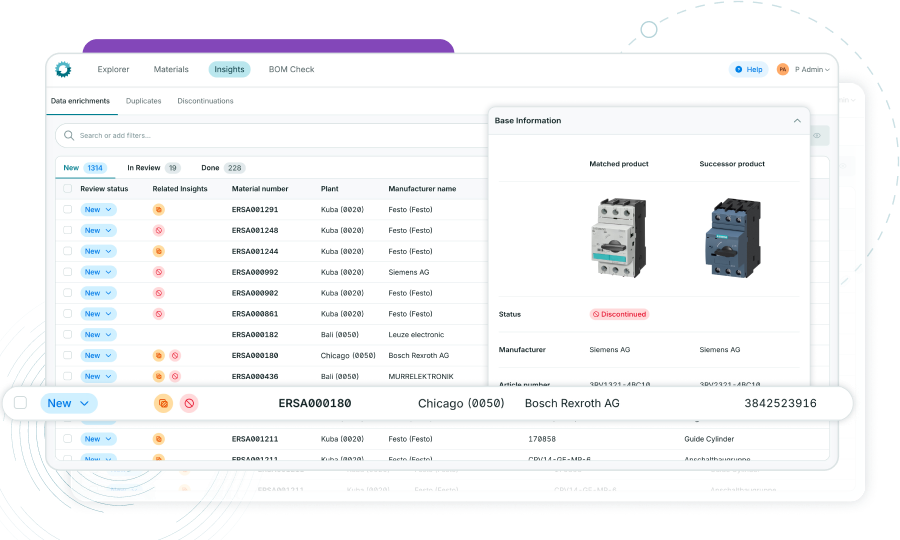The height and width of the screenshot is (540, 900).
Task: Focus the Search or add filters field
Action: click(270, 135)
